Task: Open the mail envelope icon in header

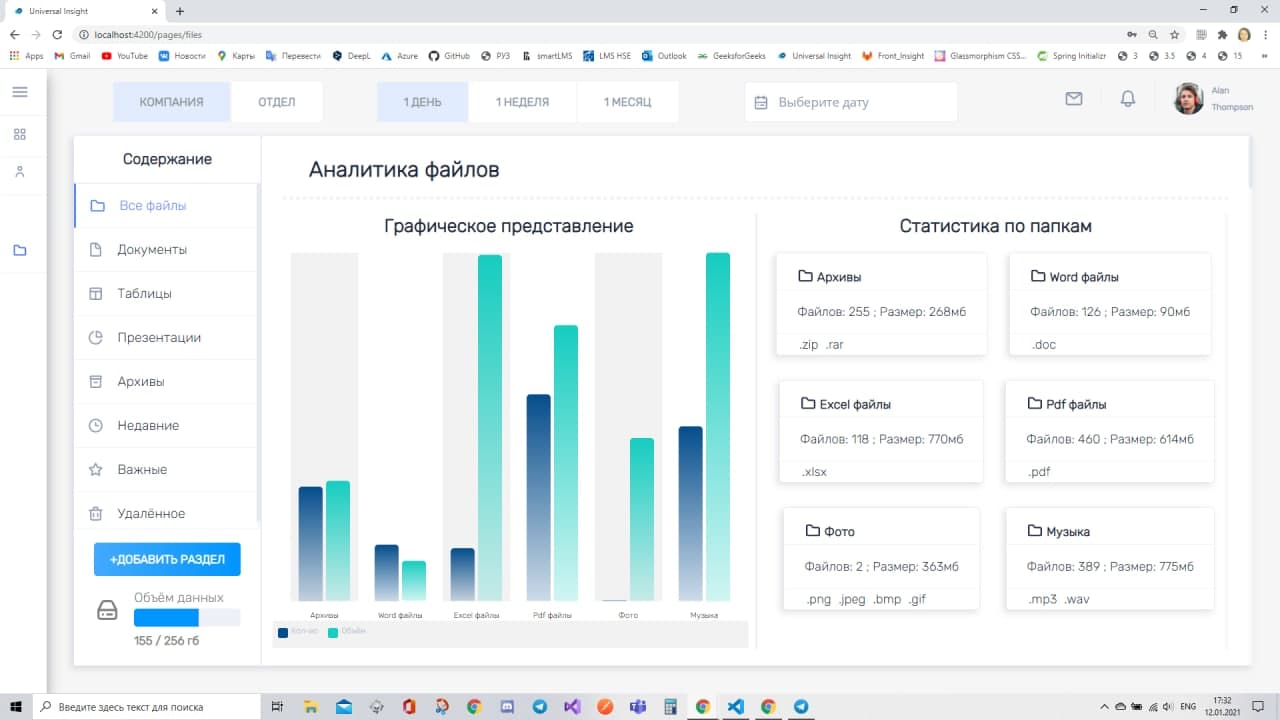Action: [x=1074, y=99]
